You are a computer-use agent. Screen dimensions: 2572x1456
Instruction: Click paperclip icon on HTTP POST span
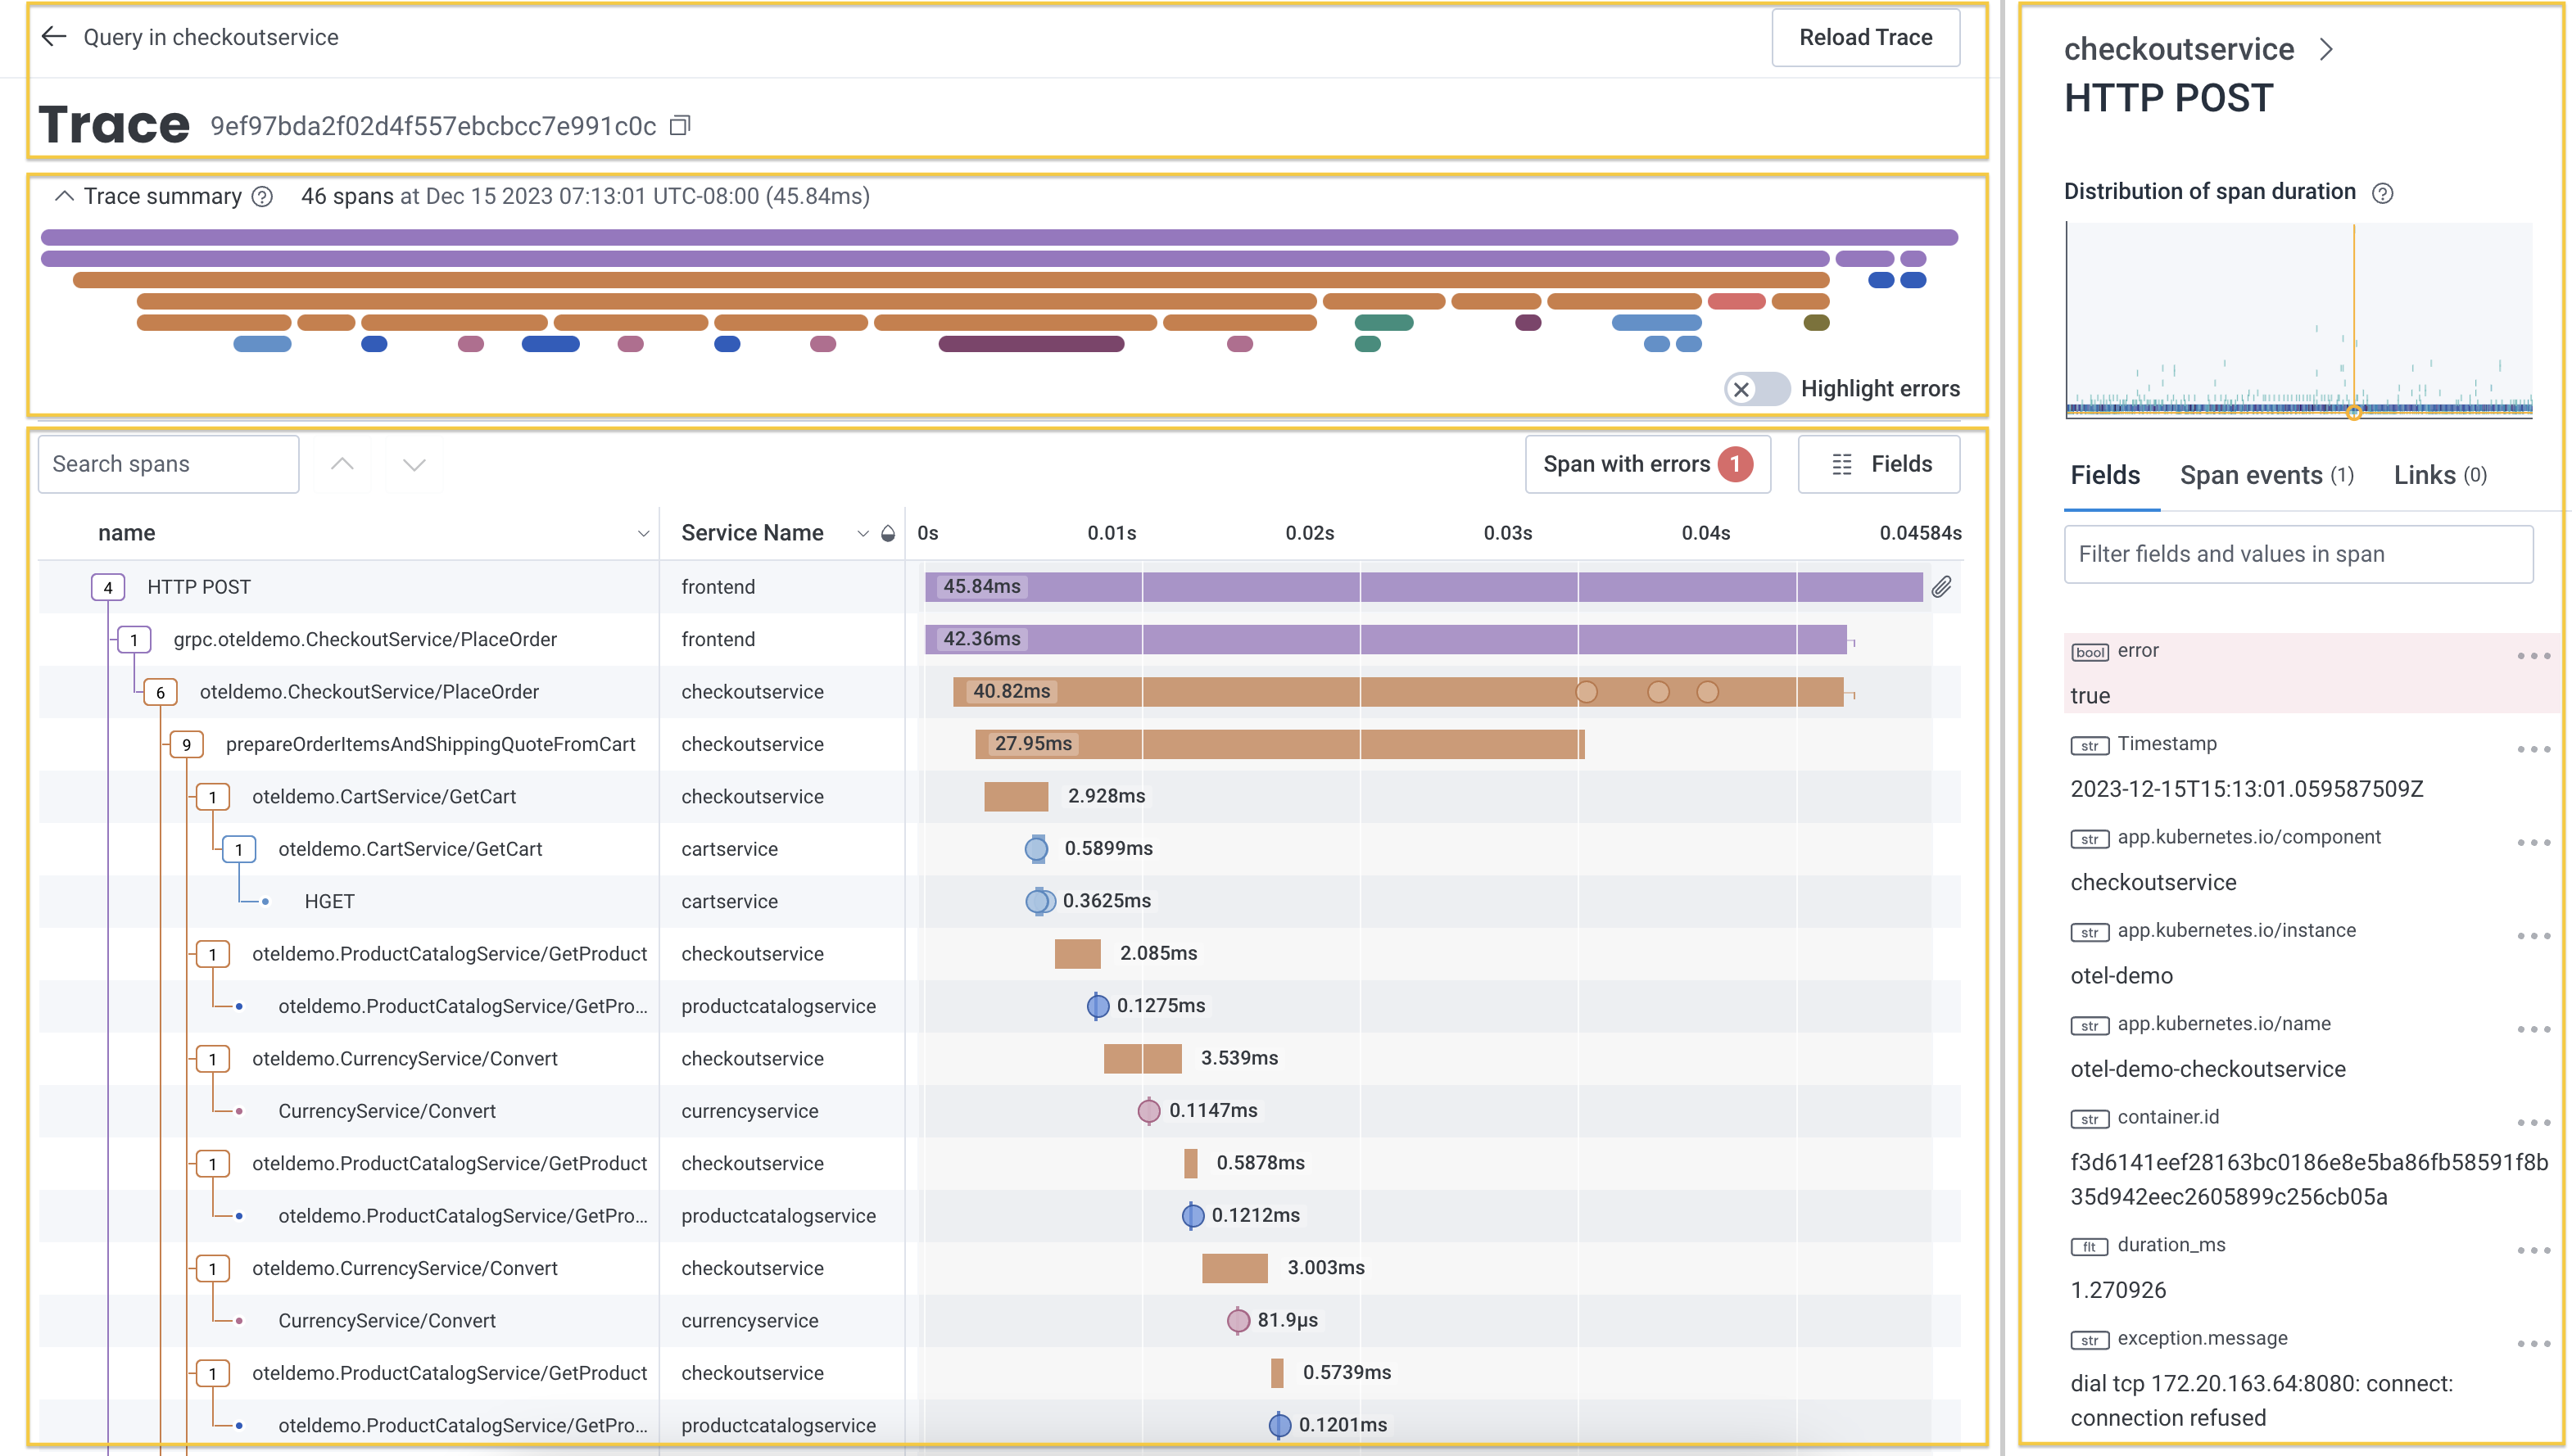point(1941,587)
